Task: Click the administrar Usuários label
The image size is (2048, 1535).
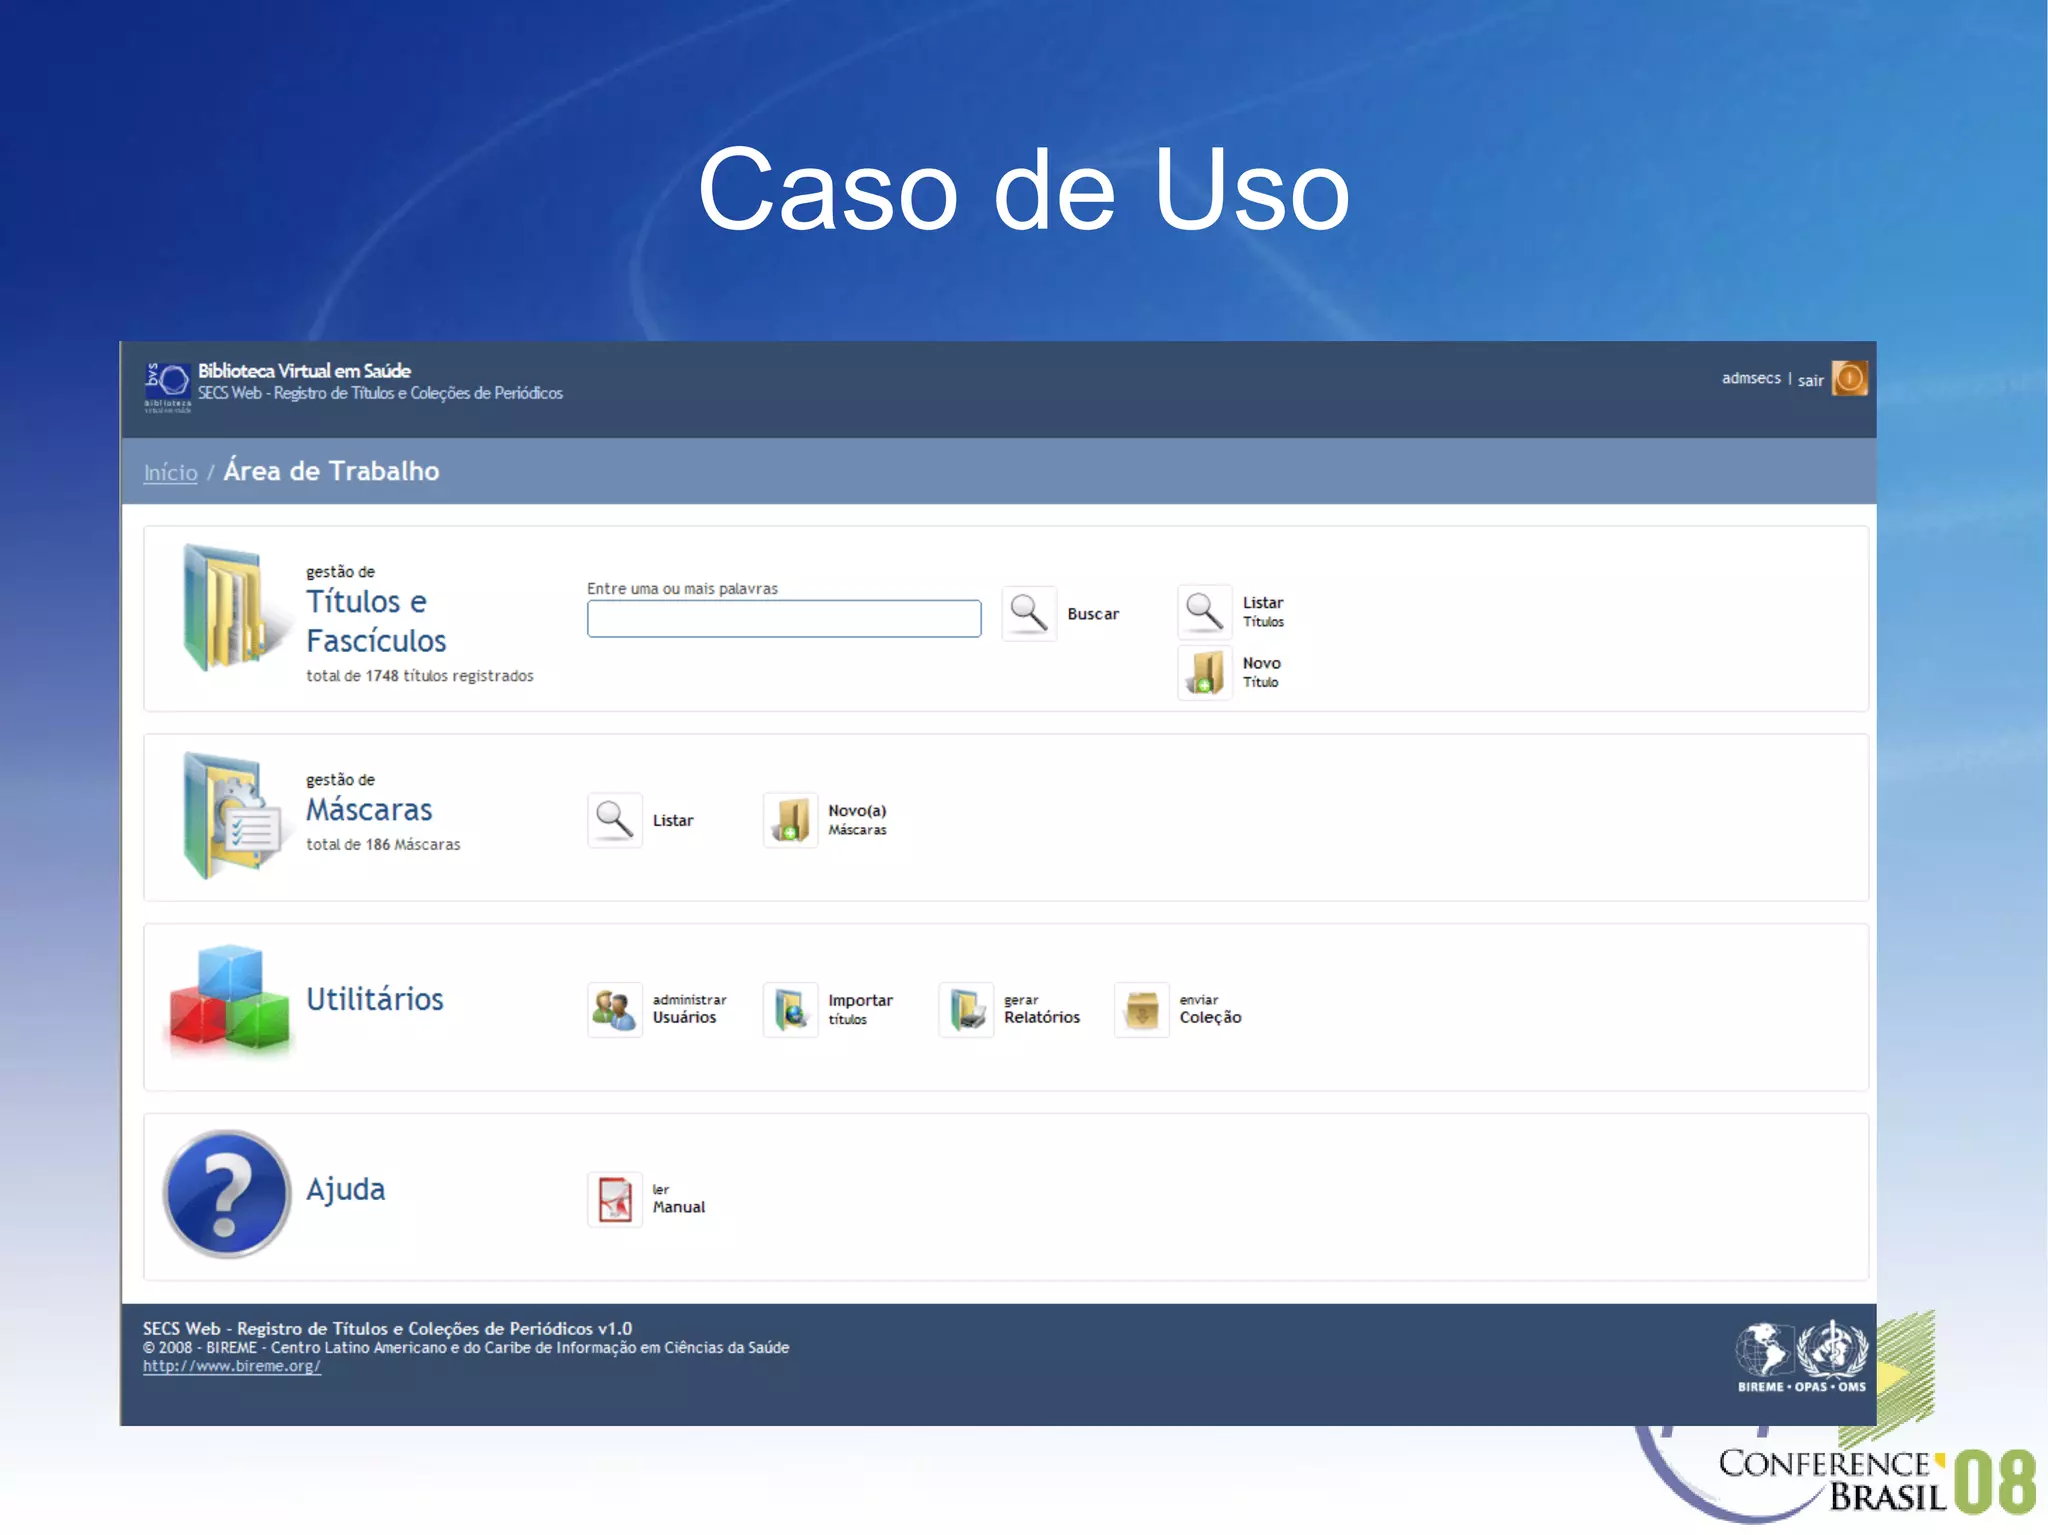Action: click(x=689, y=1008)
